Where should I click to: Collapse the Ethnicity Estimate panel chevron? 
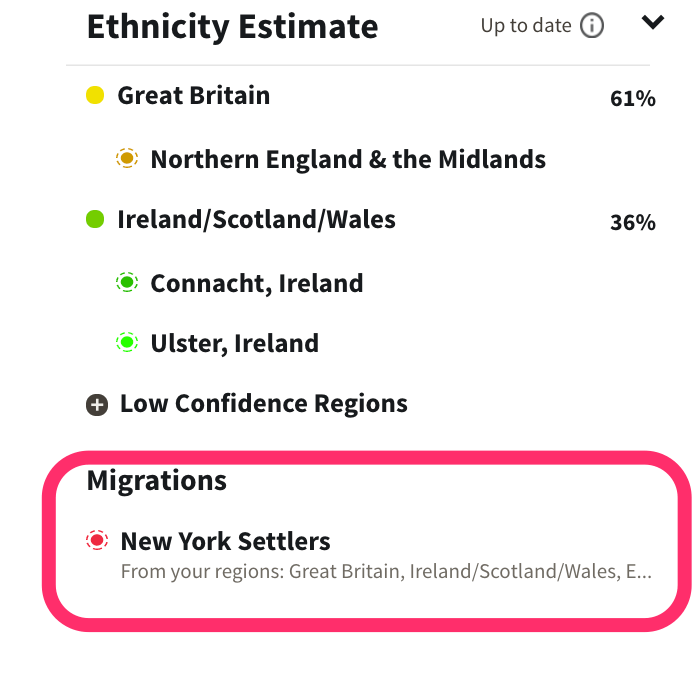click(x=653, y=22)
